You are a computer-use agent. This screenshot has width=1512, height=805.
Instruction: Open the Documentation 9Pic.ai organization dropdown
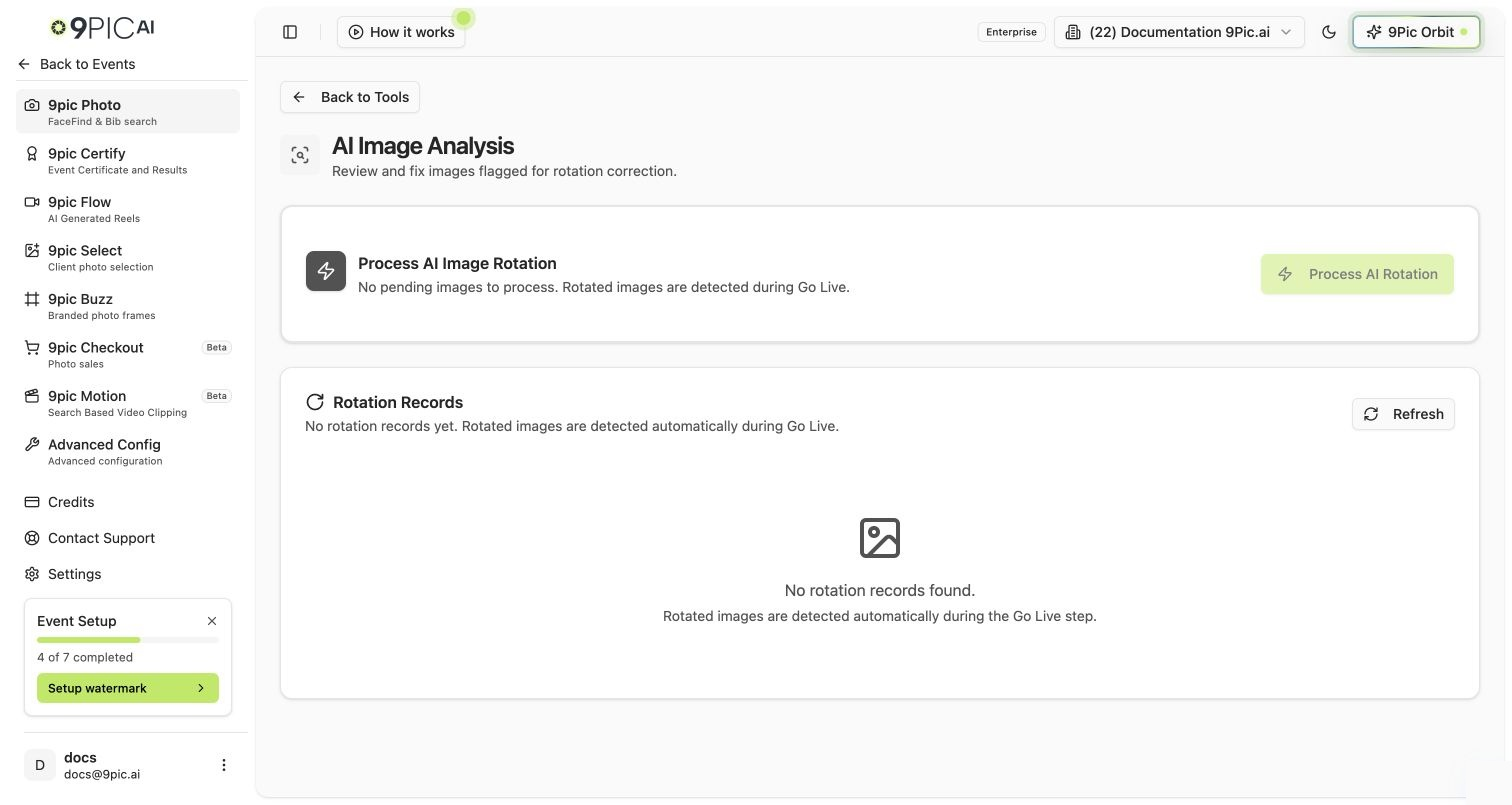coord(1179,32)
